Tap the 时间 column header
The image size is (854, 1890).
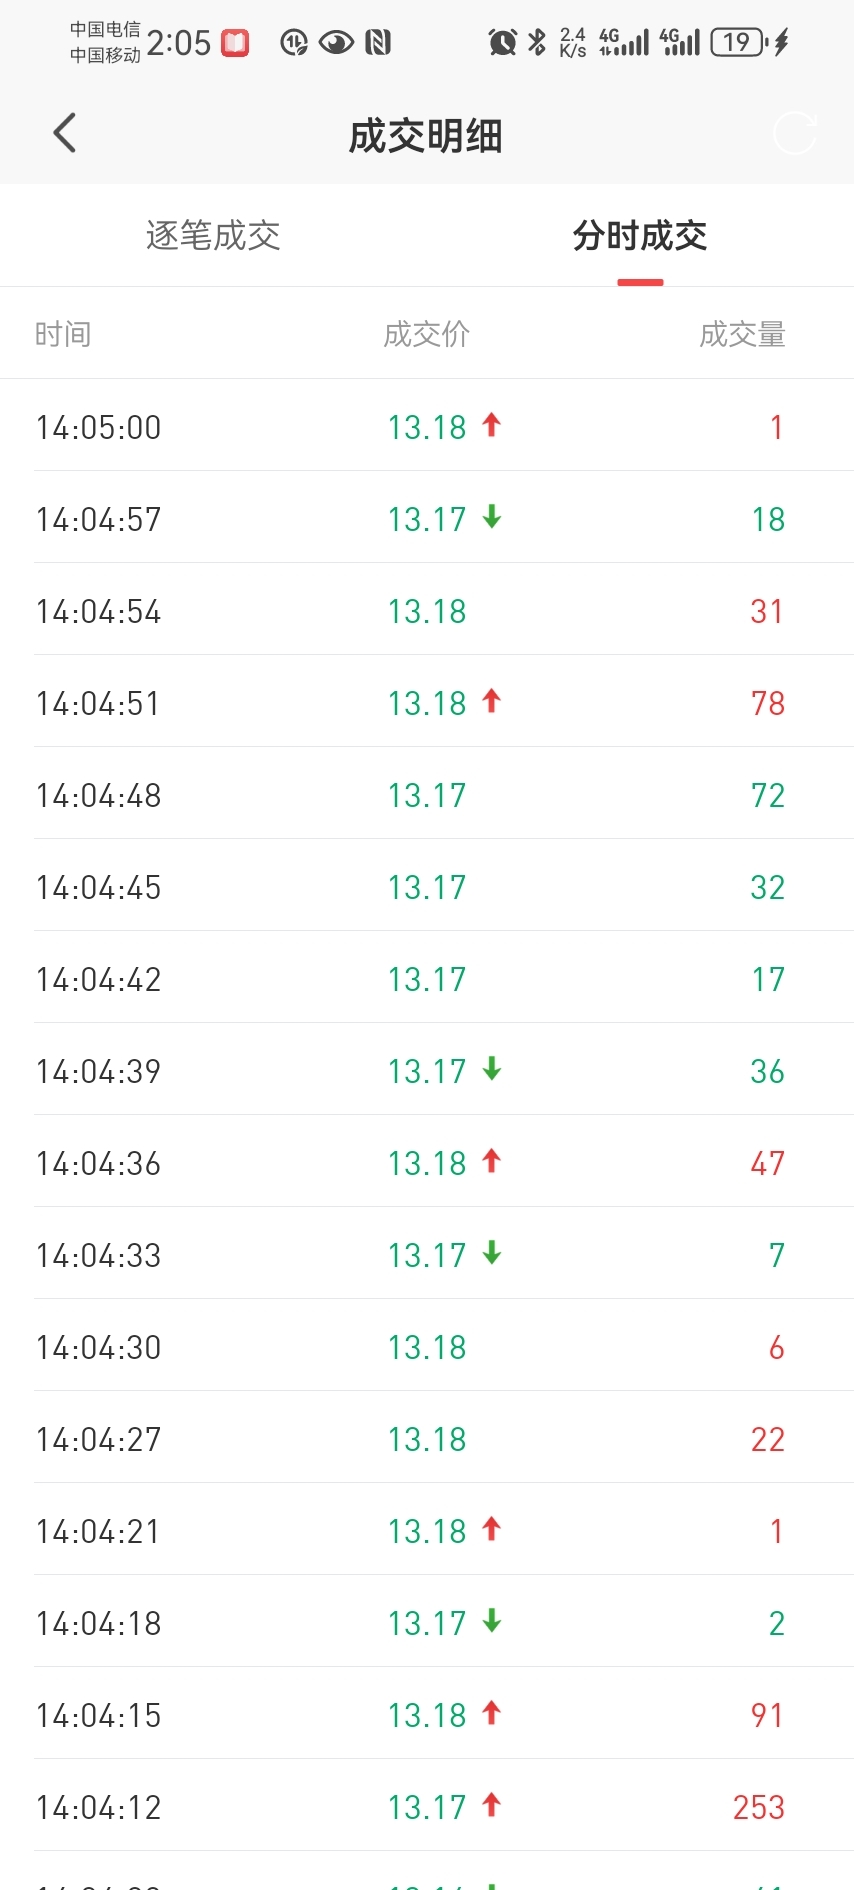click(63, 334)
